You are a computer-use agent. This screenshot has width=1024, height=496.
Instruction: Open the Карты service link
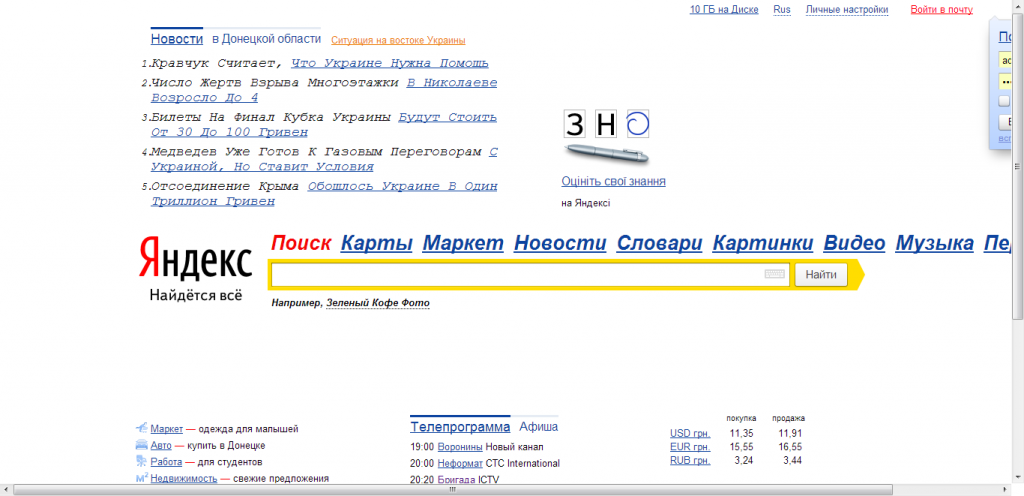(377, 243)
